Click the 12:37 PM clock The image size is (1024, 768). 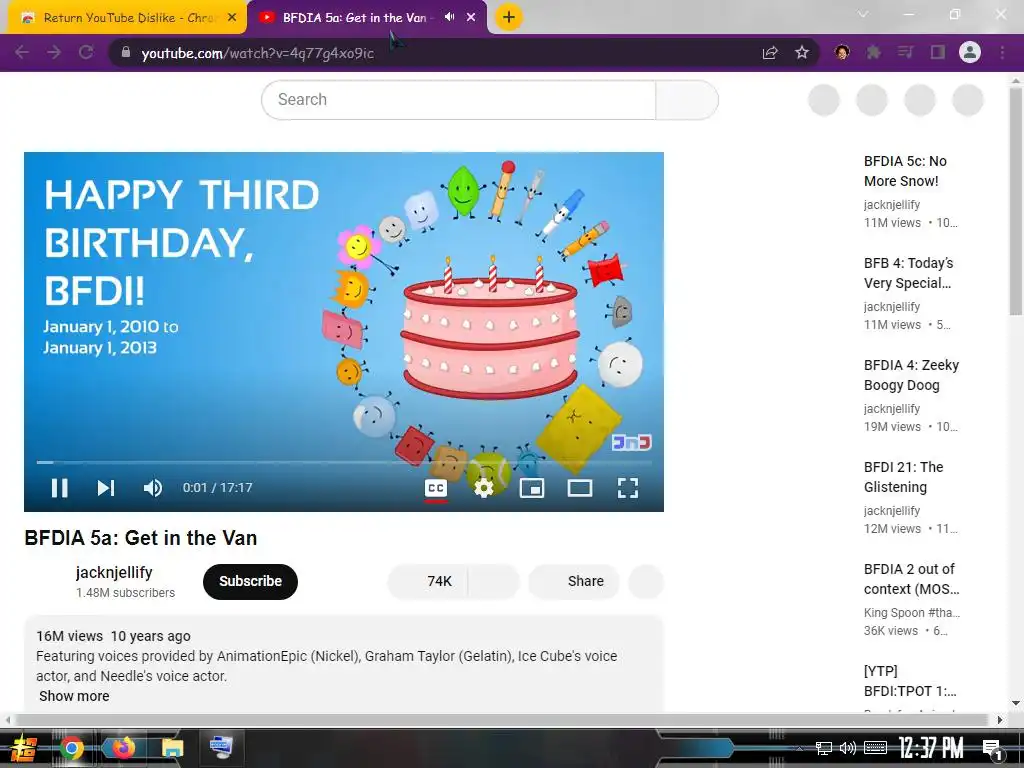(x=931, y=748)
